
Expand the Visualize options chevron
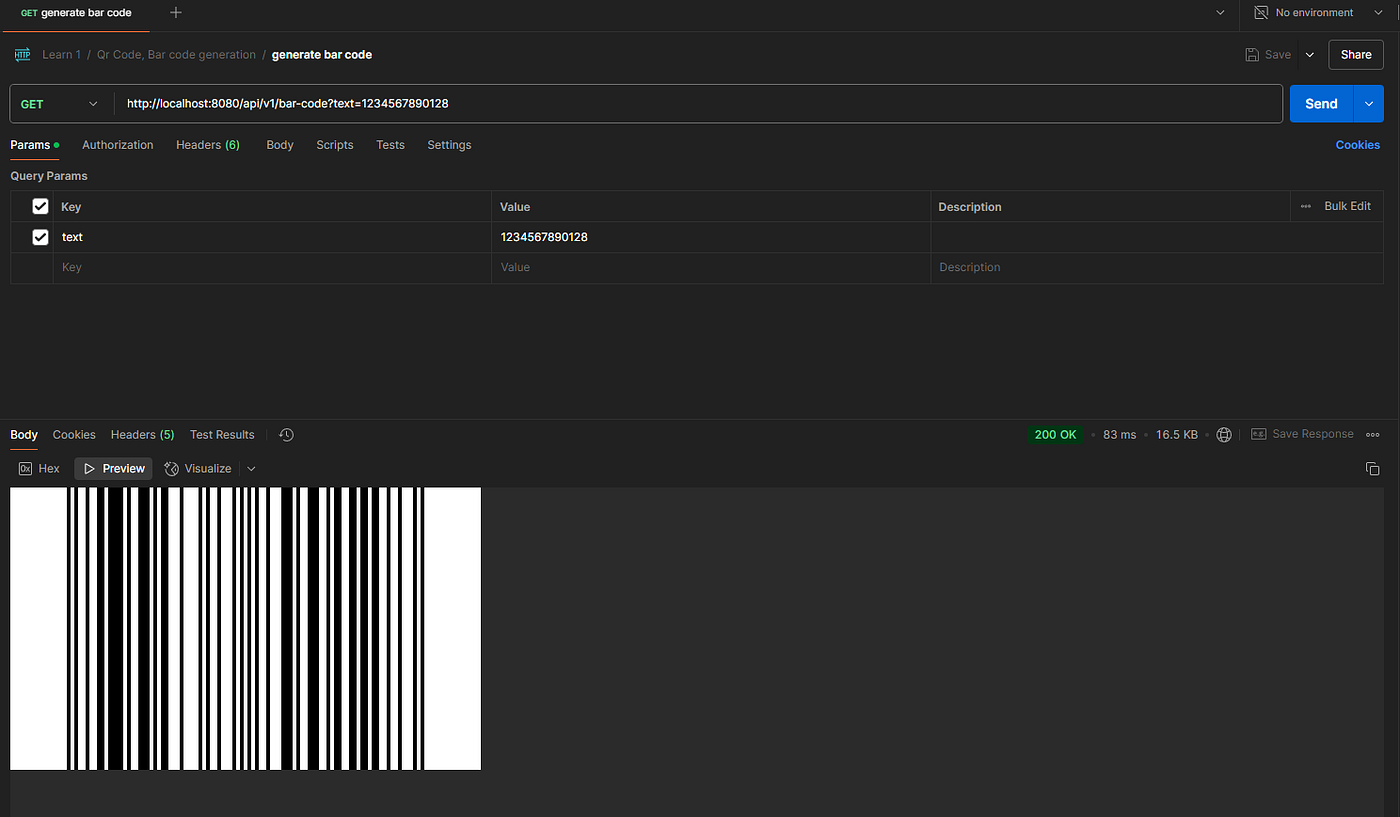[x=251, y=469]
